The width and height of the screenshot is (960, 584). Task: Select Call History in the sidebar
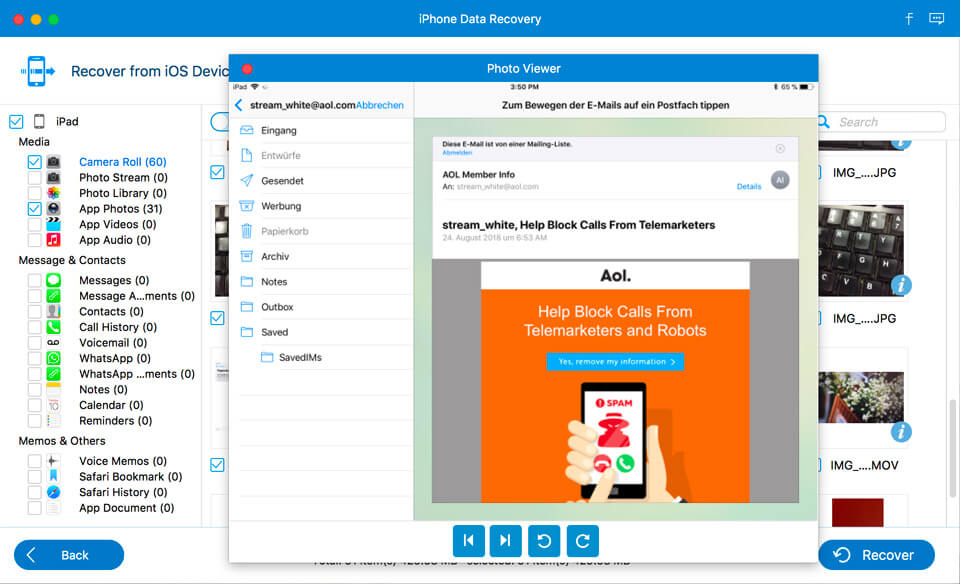click(117, 327)
